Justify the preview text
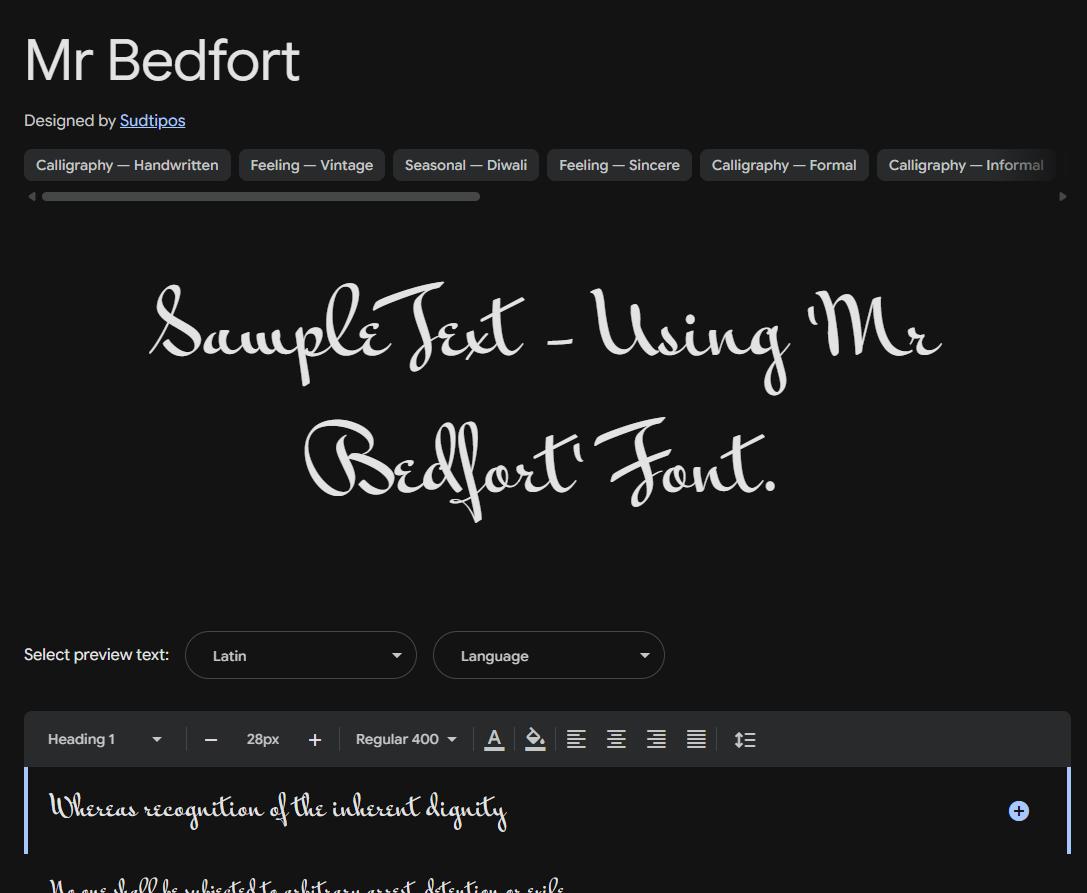1087x893 pixels. [696, 740]
